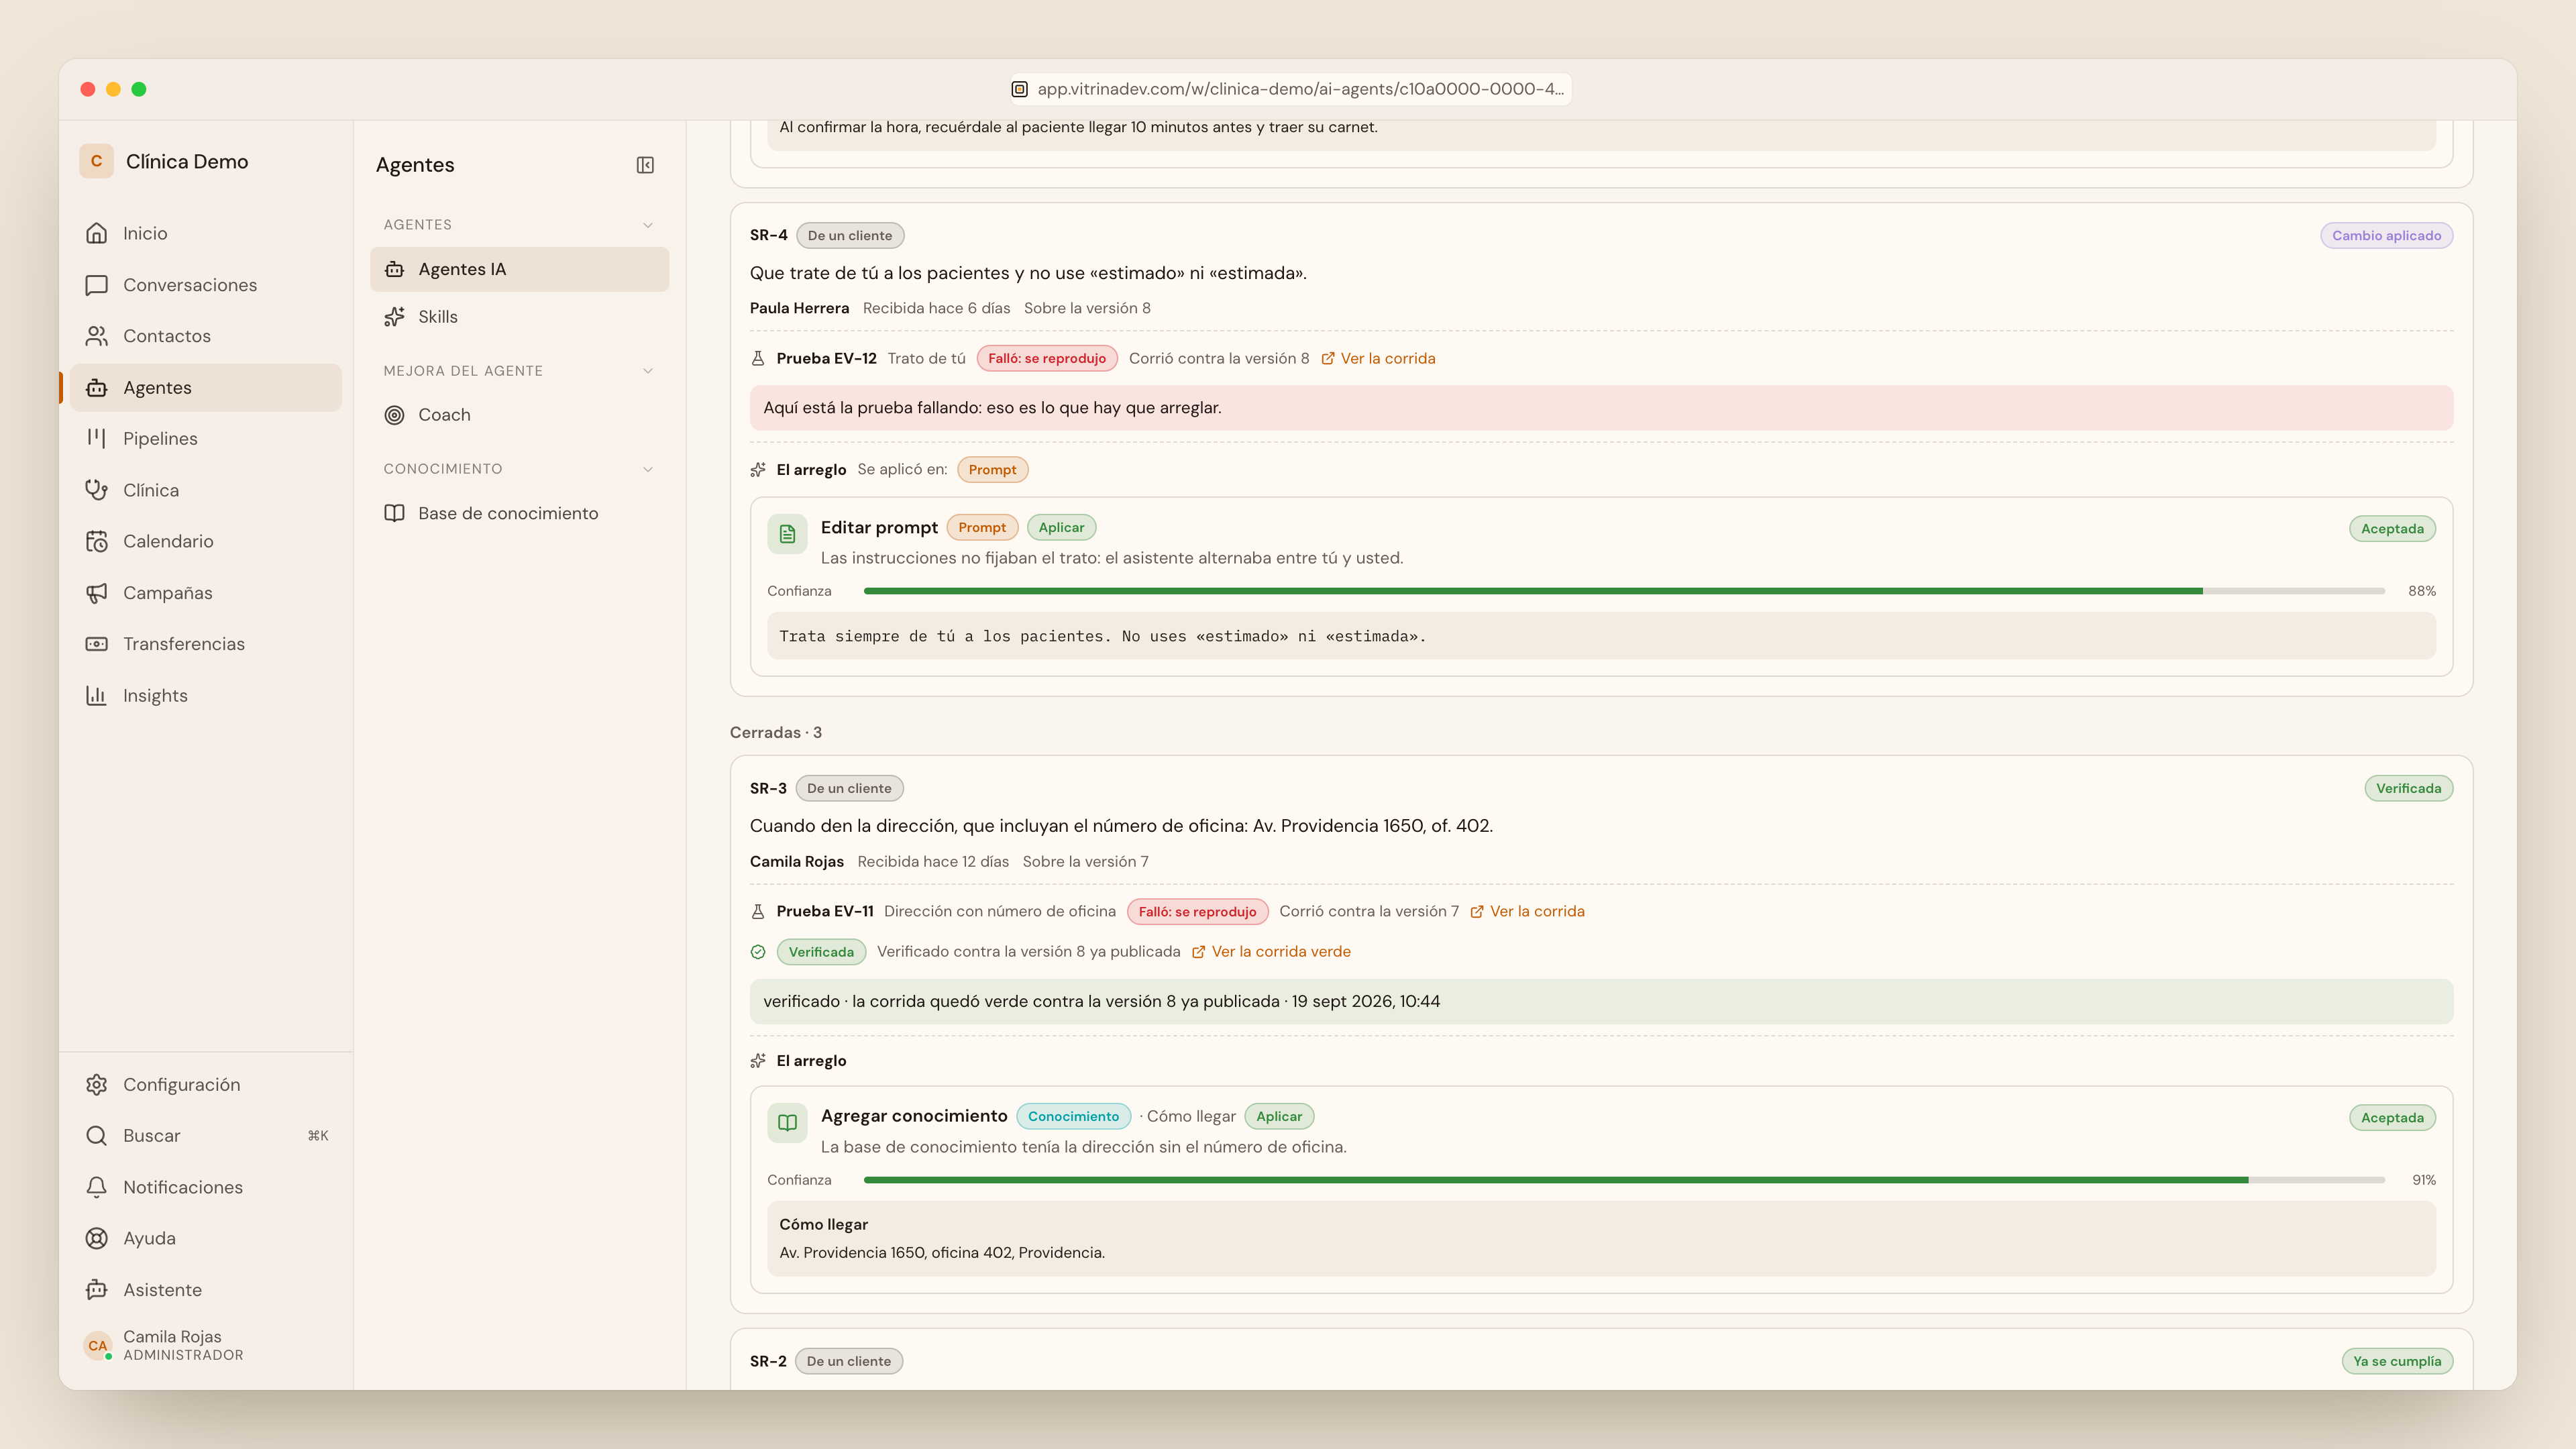
Task: Click Aplicar badge on Agregar conocimiento
Action: click(x=1279, y=1116)
